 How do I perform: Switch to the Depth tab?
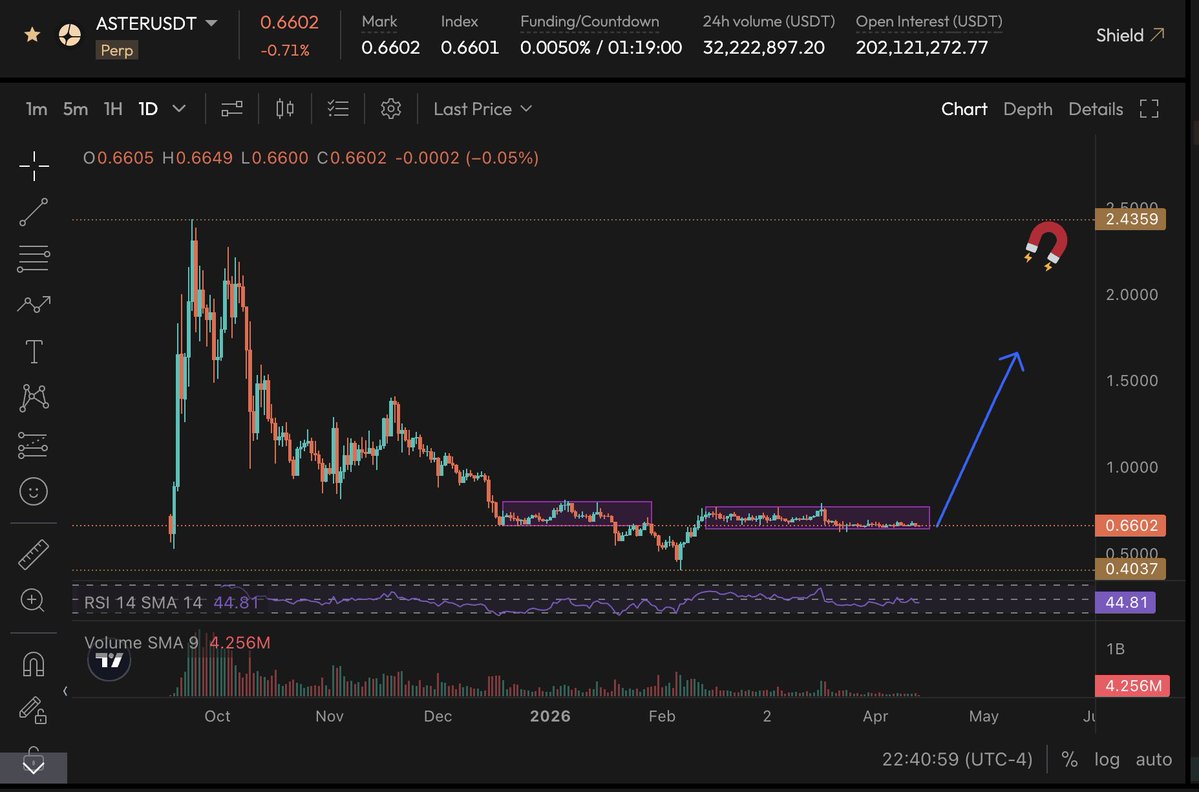1027,109
